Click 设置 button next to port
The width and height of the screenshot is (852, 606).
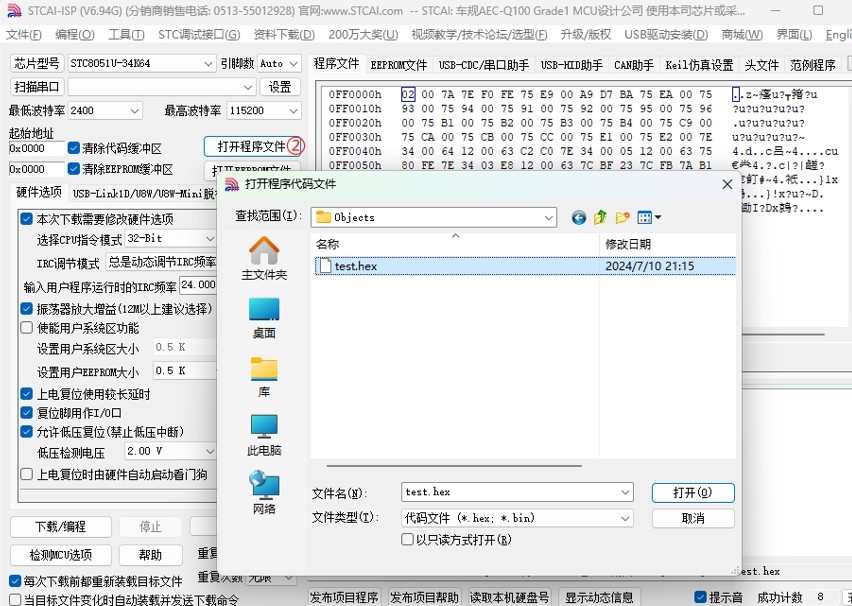[x=280, y=86]
